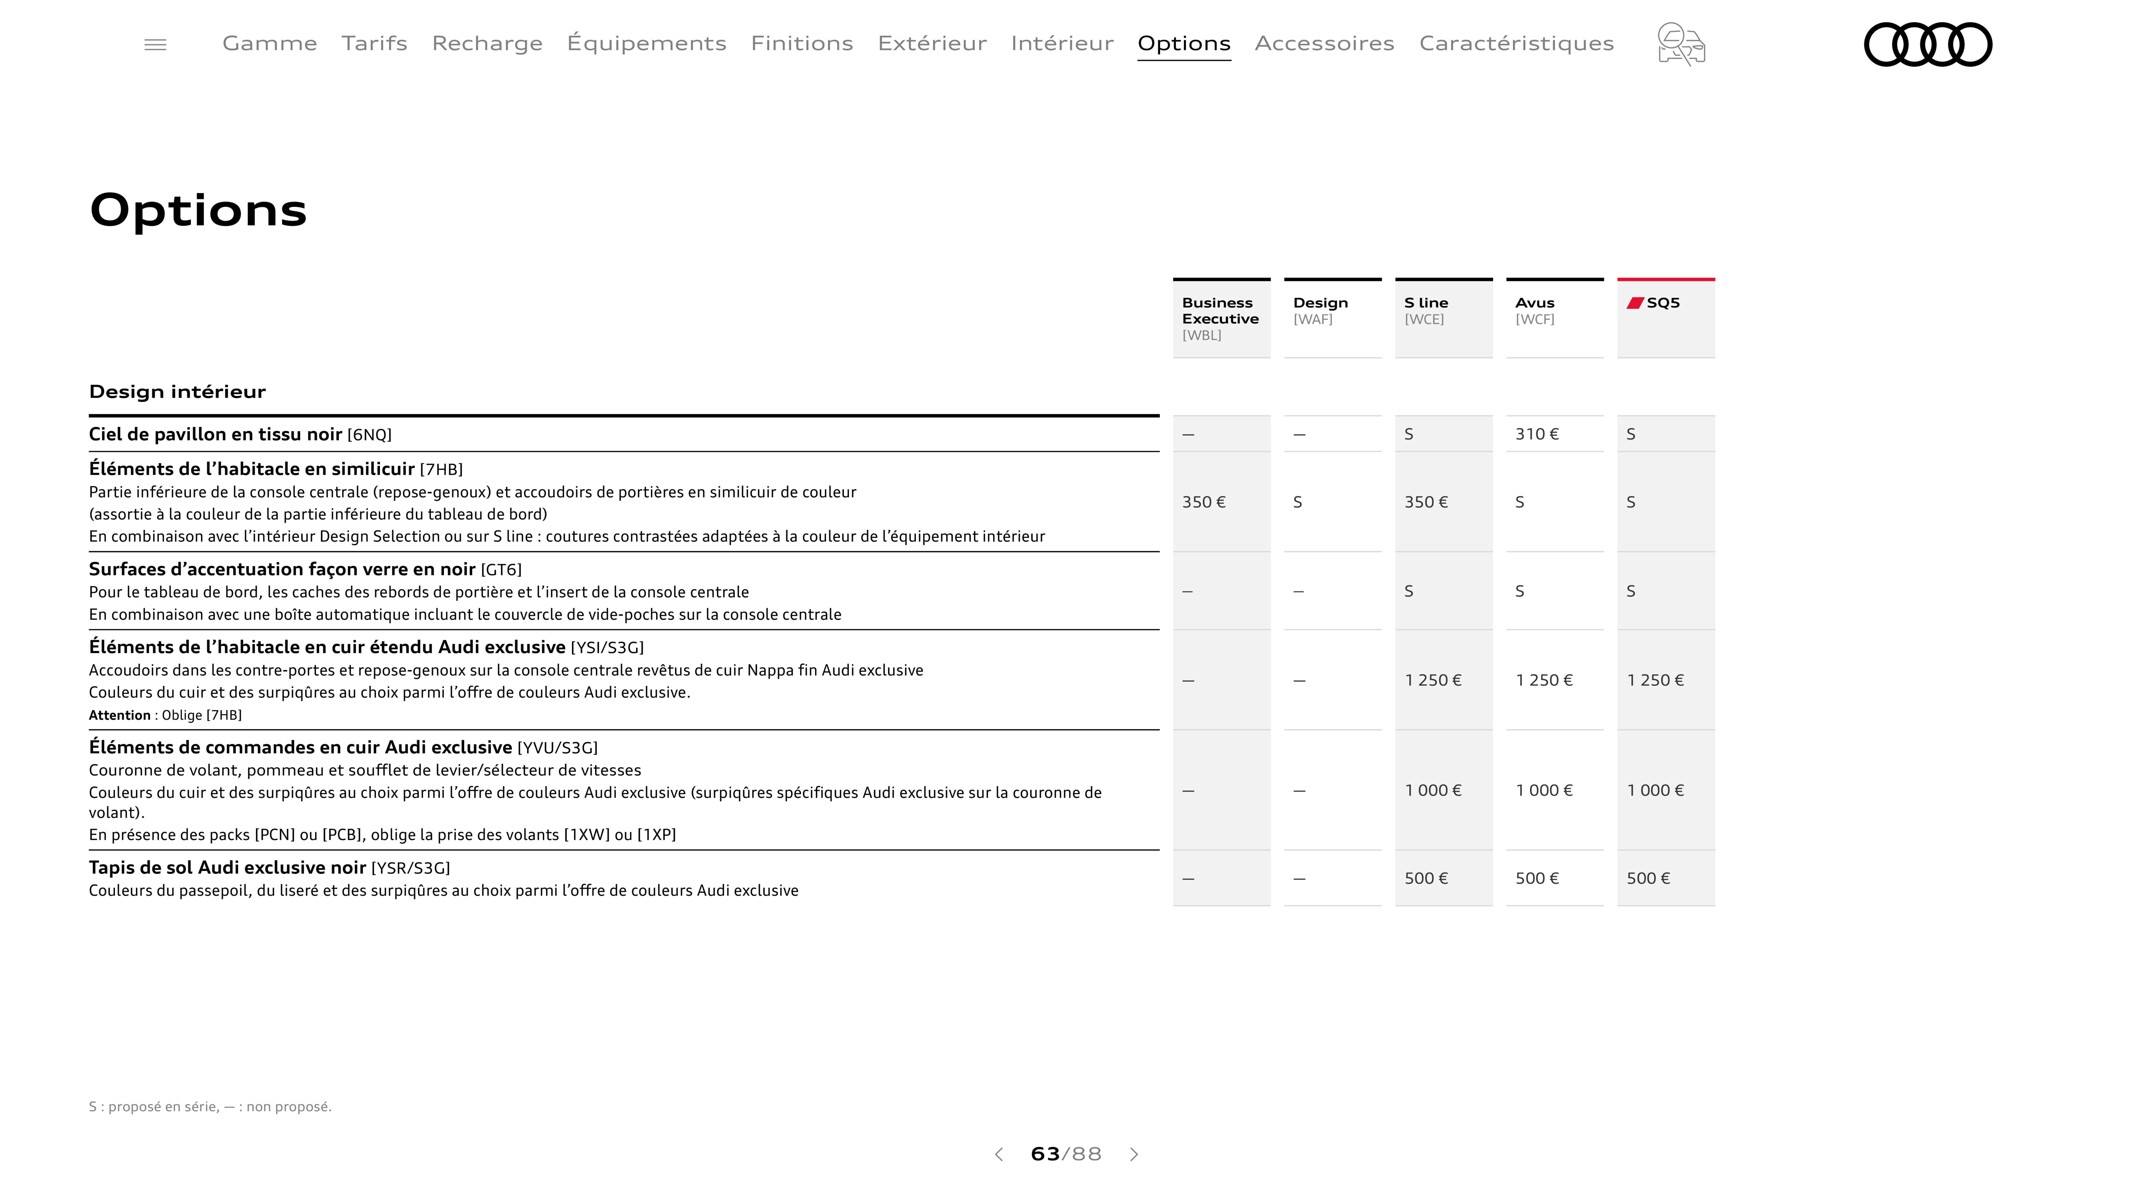Screen dimensions: 2133x1200
Task: Open the hamburger menu icon
Action: pyautogui.click(x=155, y=44)
